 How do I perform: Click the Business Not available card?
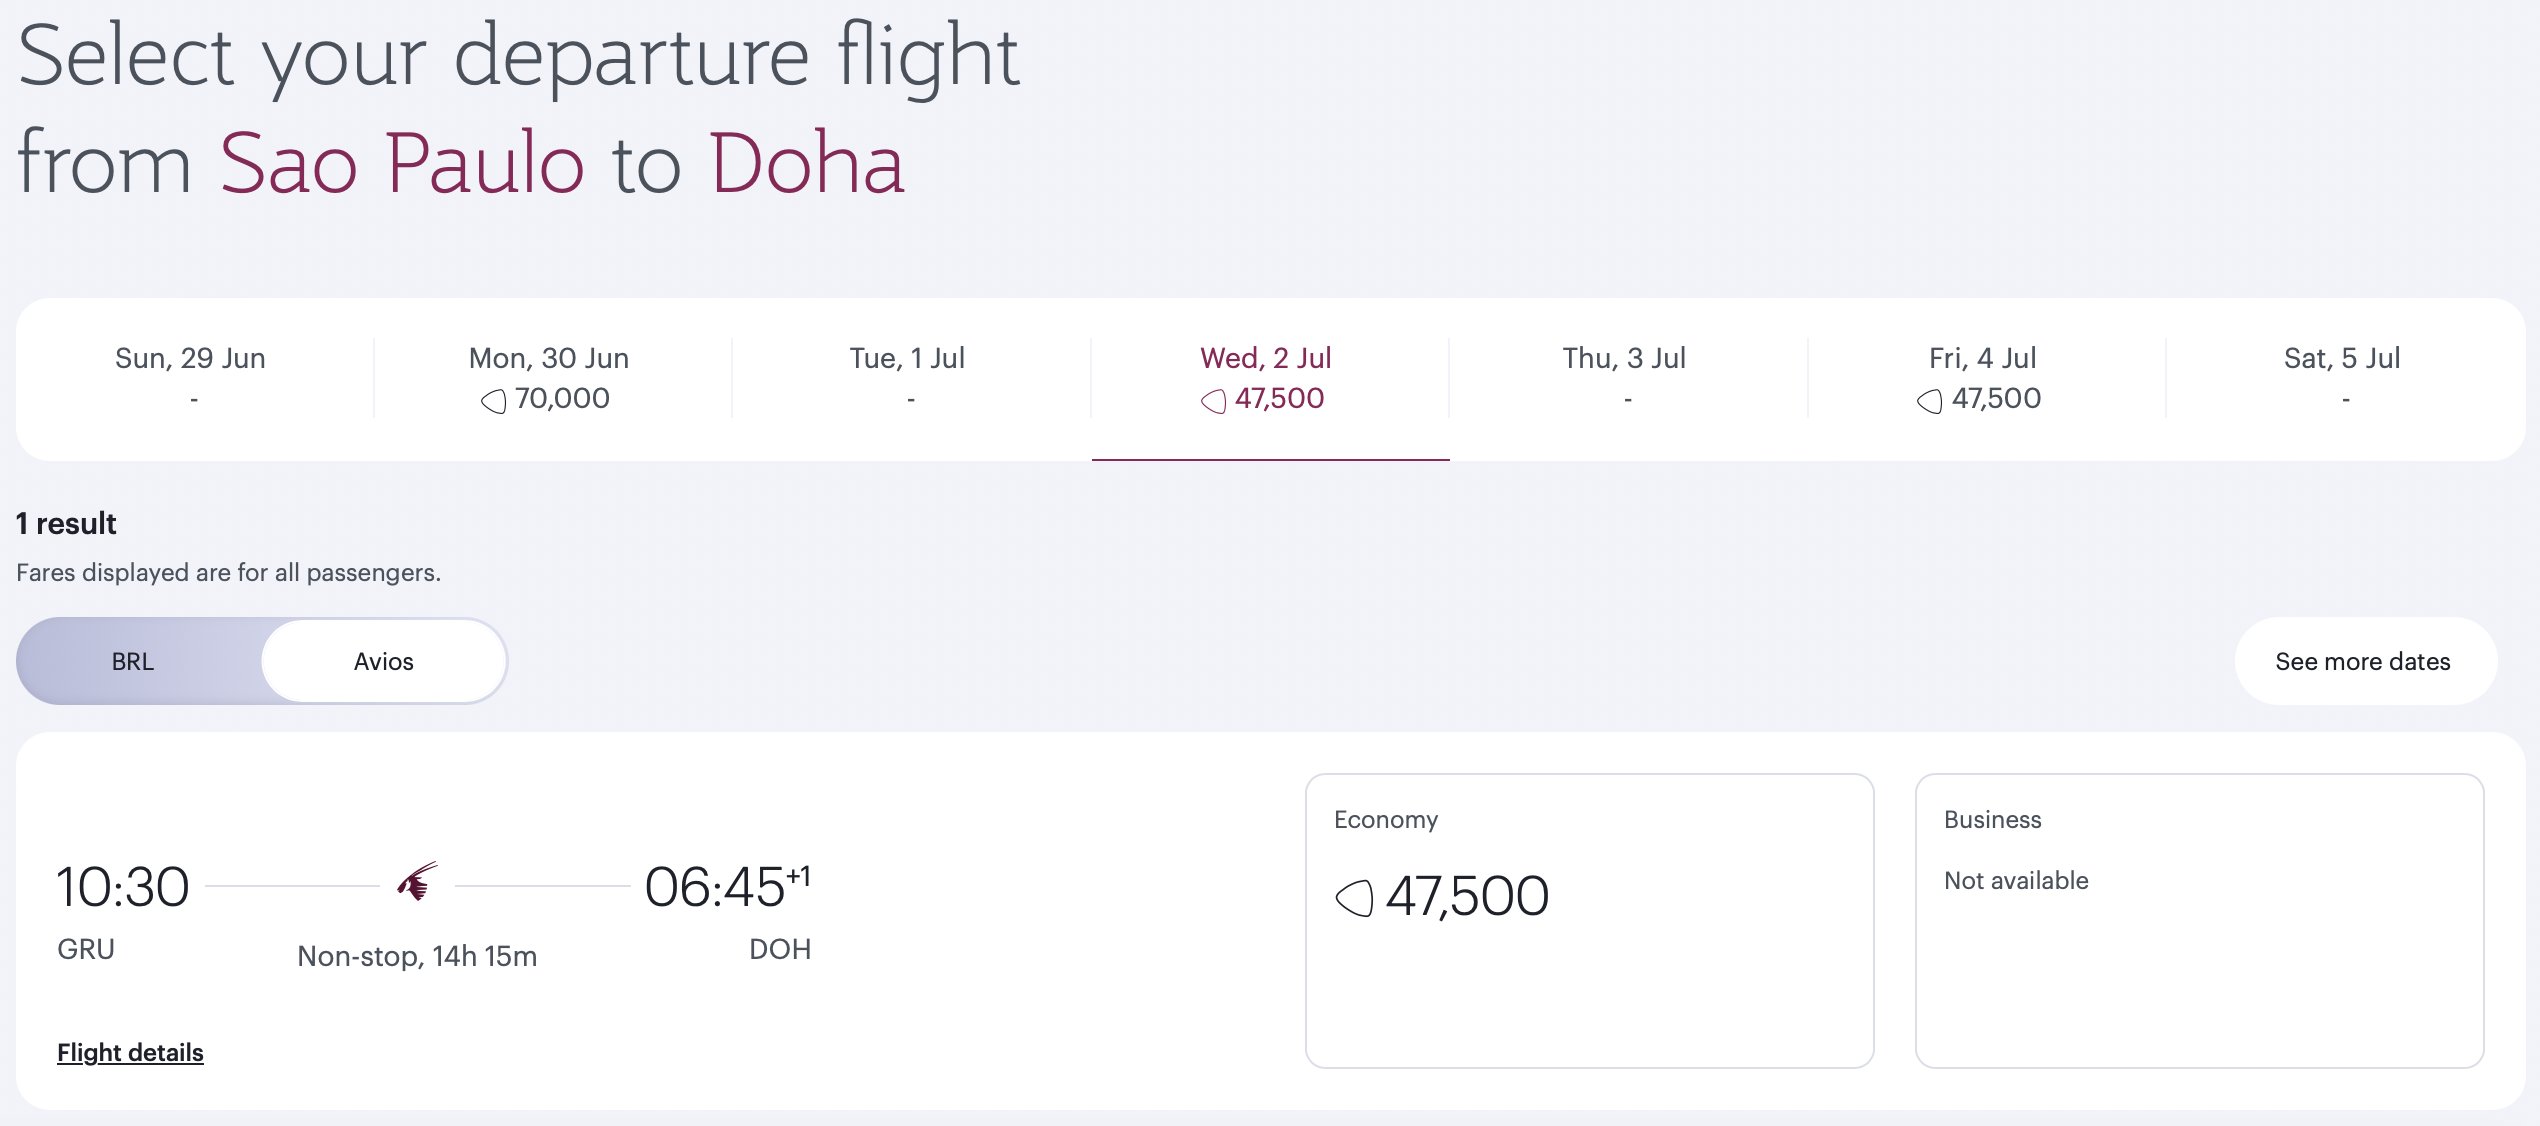point(2199,920)
